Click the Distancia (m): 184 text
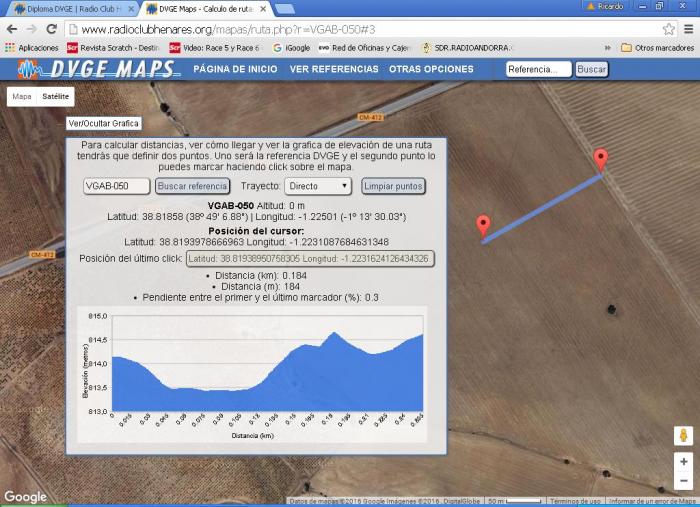Viewport: 700px width, 507px height. [x=261, y=287]
